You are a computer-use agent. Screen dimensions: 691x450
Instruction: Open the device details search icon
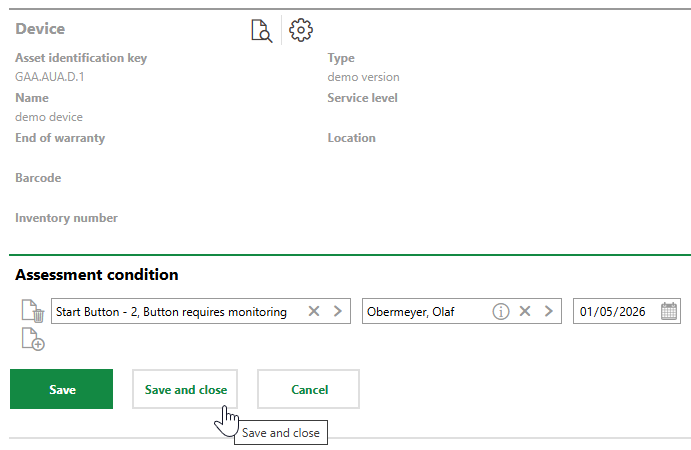pyautogui.click(x=261, y=31)
